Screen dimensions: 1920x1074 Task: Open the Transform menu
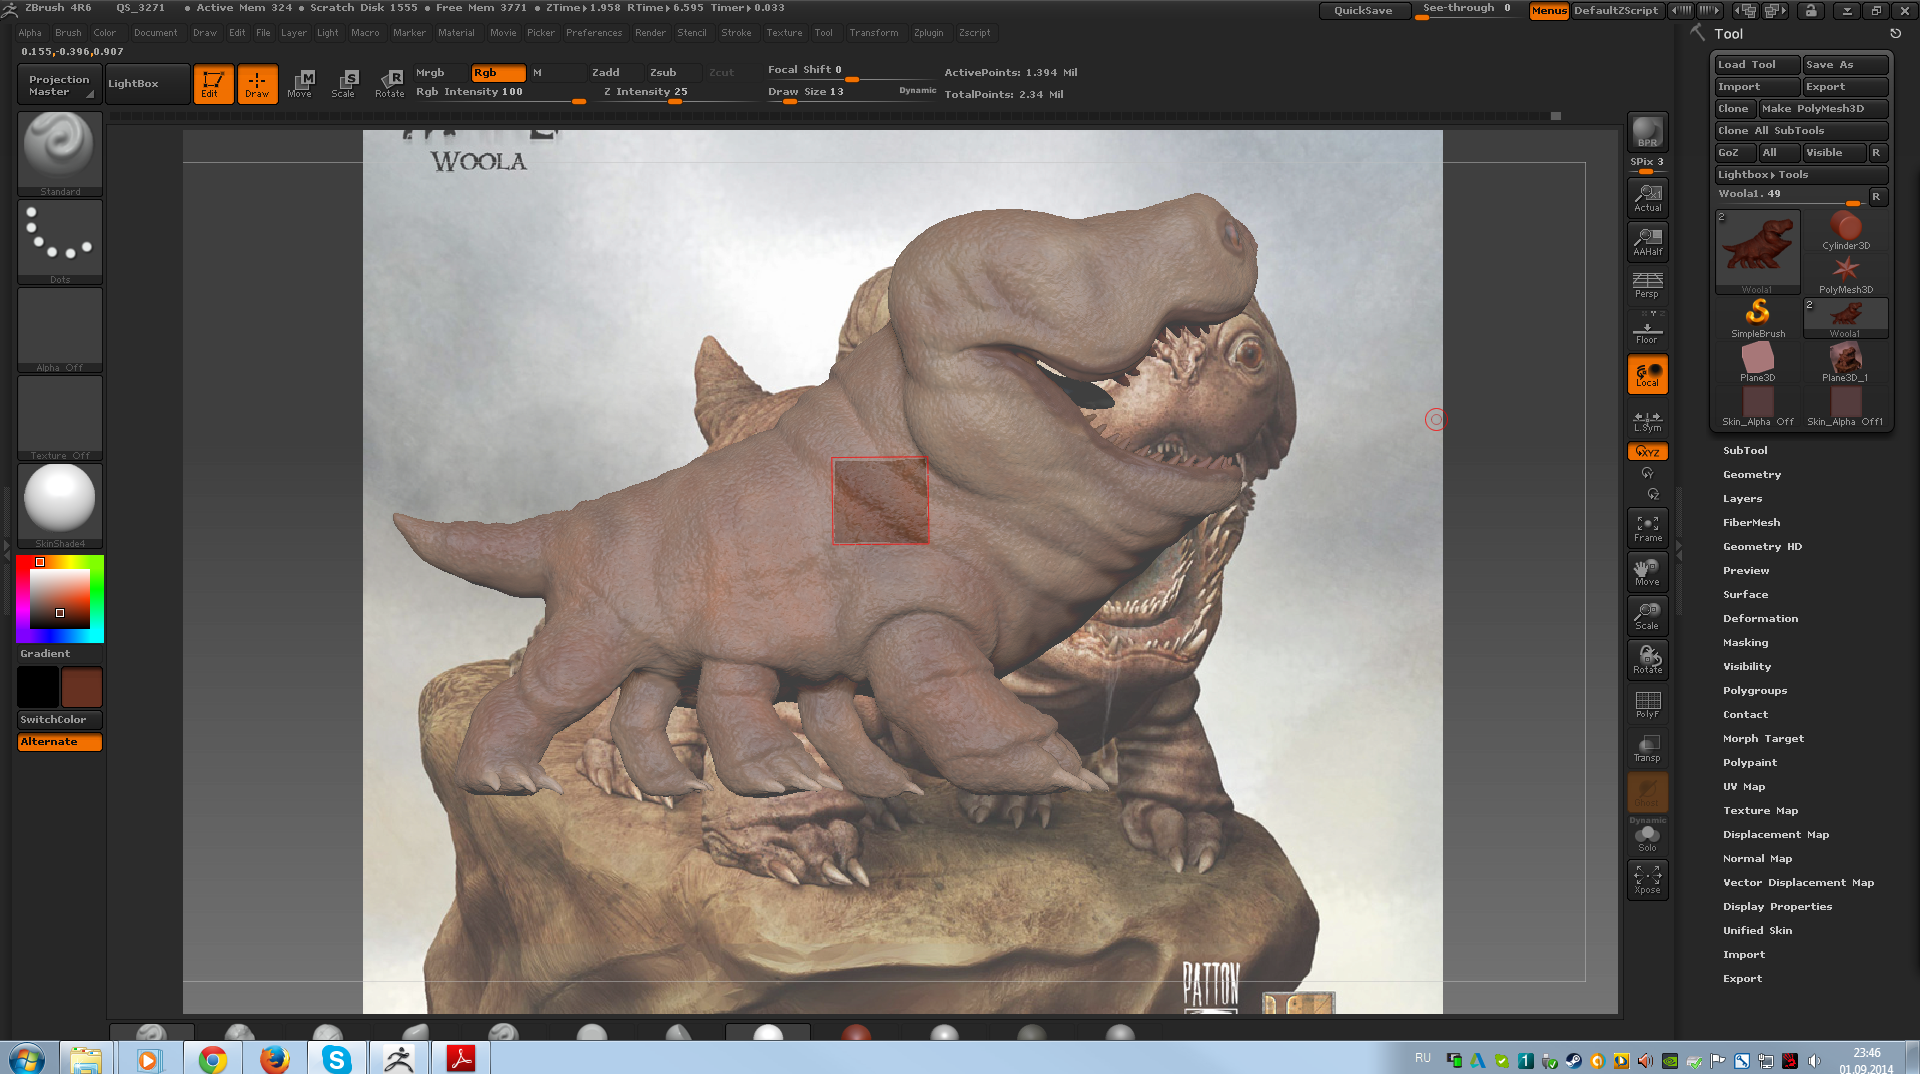click(874, 33)
